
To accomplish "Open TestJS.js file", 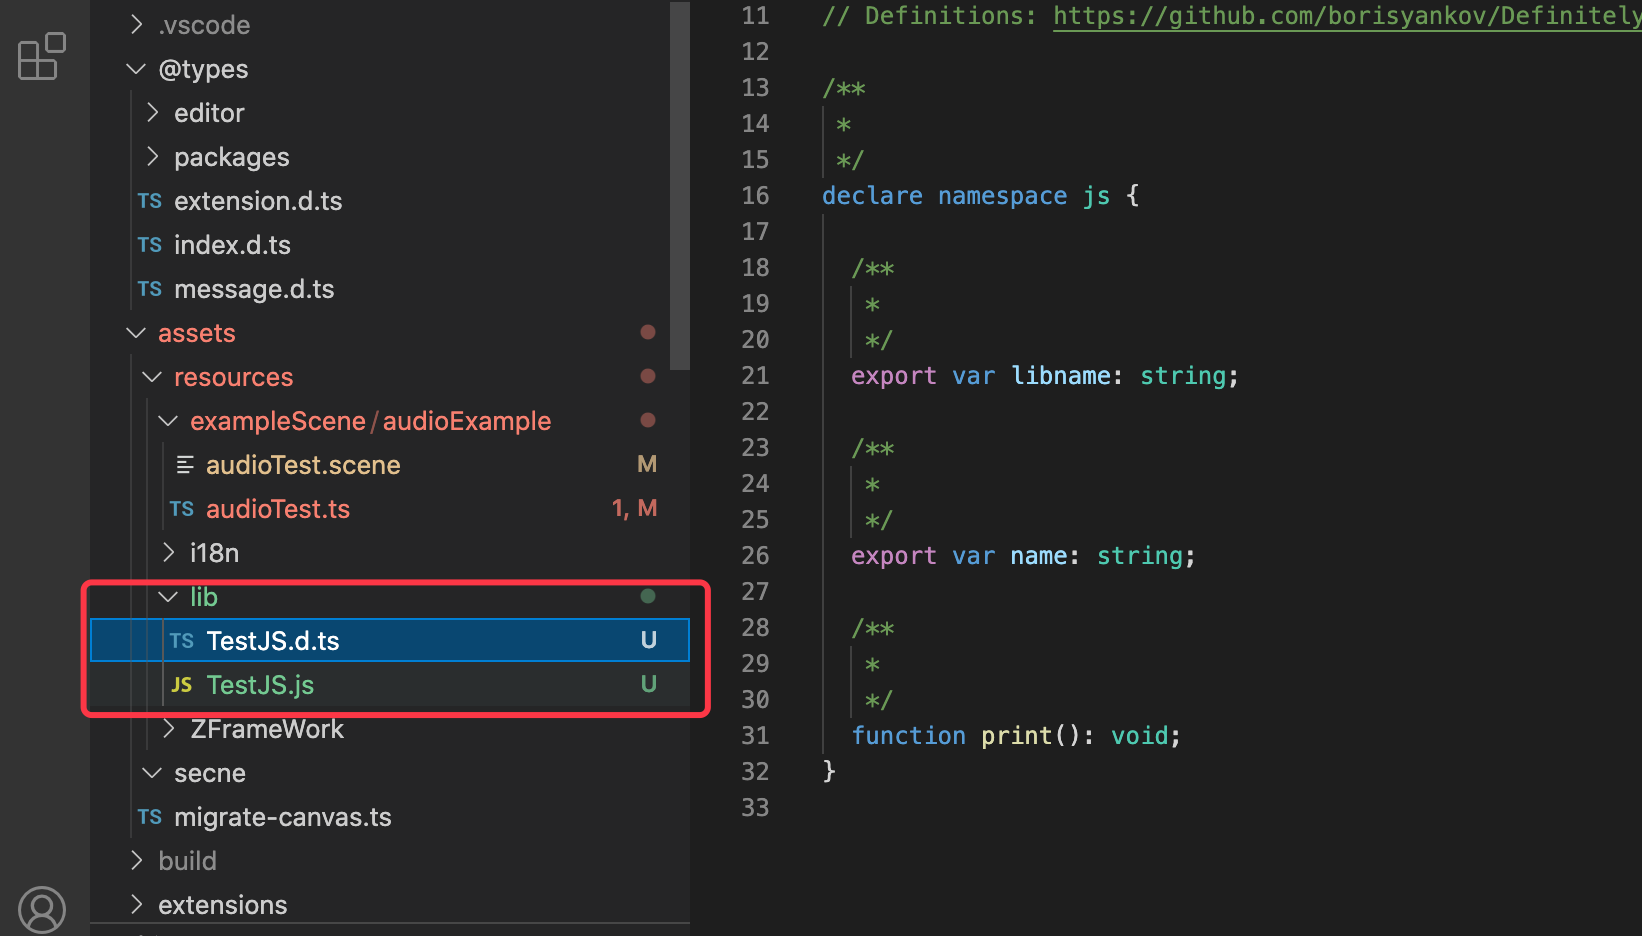I will tap(260, 685).
